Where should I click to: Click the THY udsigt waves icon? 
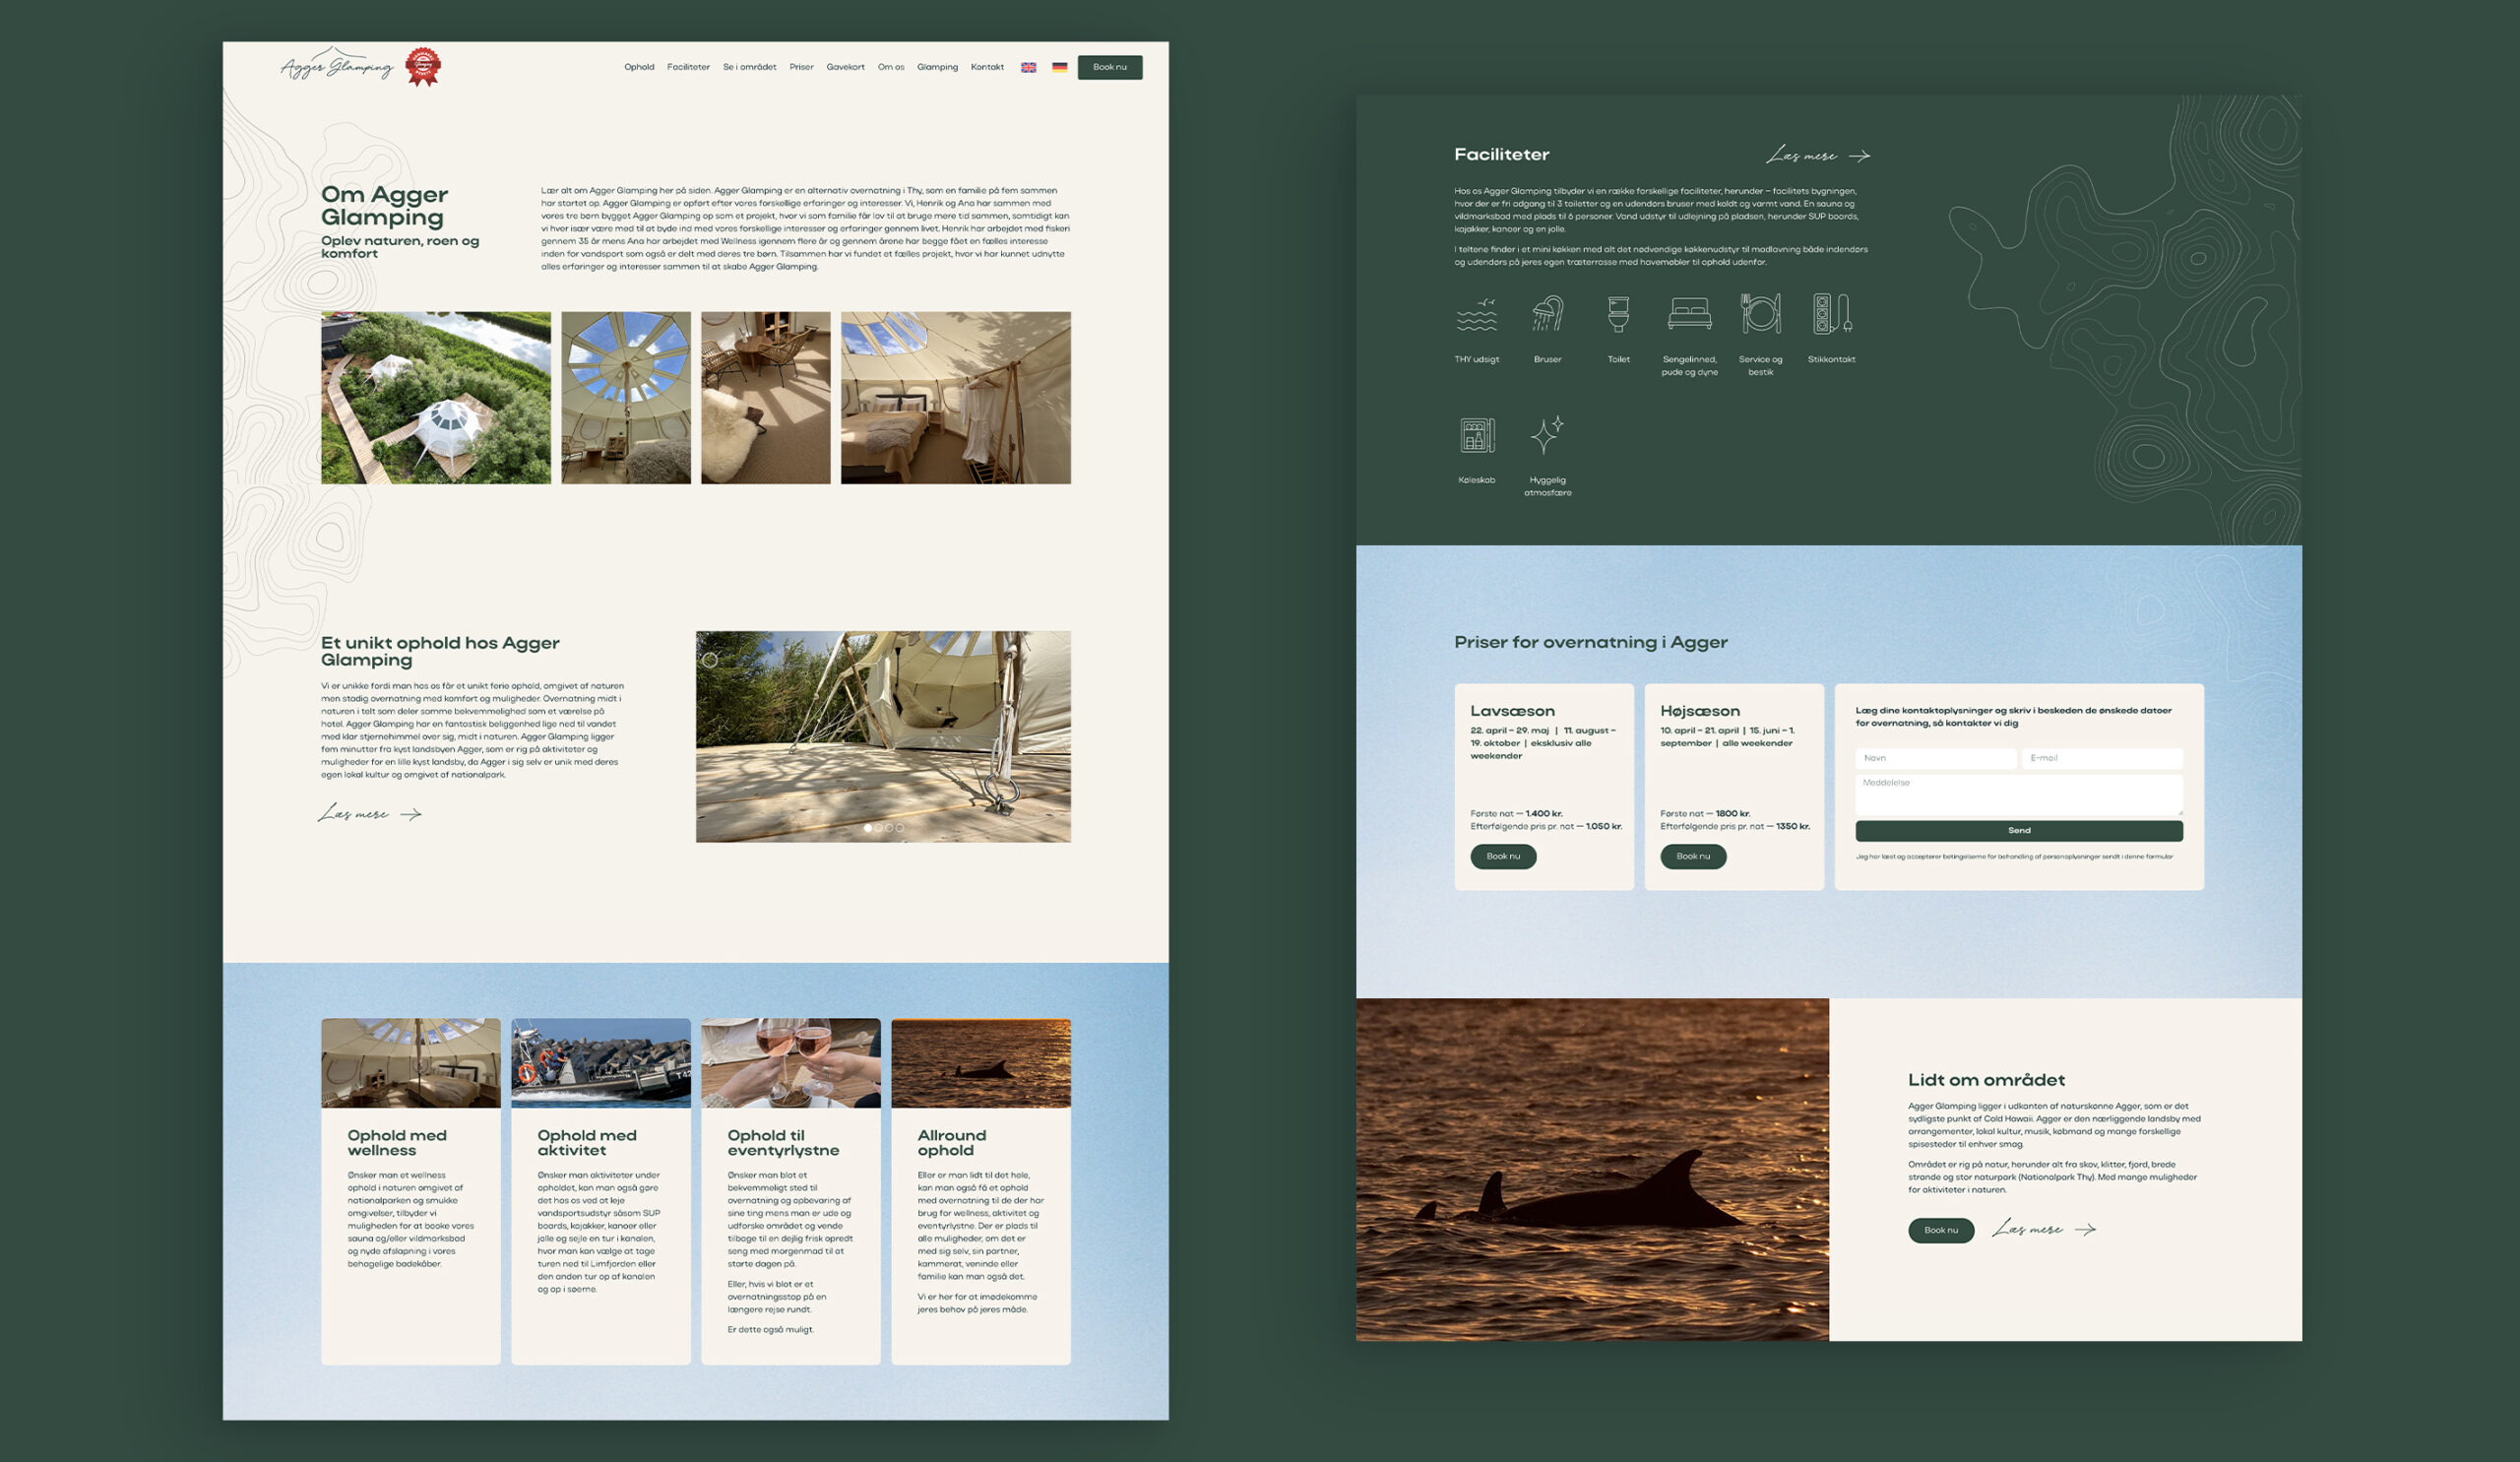1476,314
